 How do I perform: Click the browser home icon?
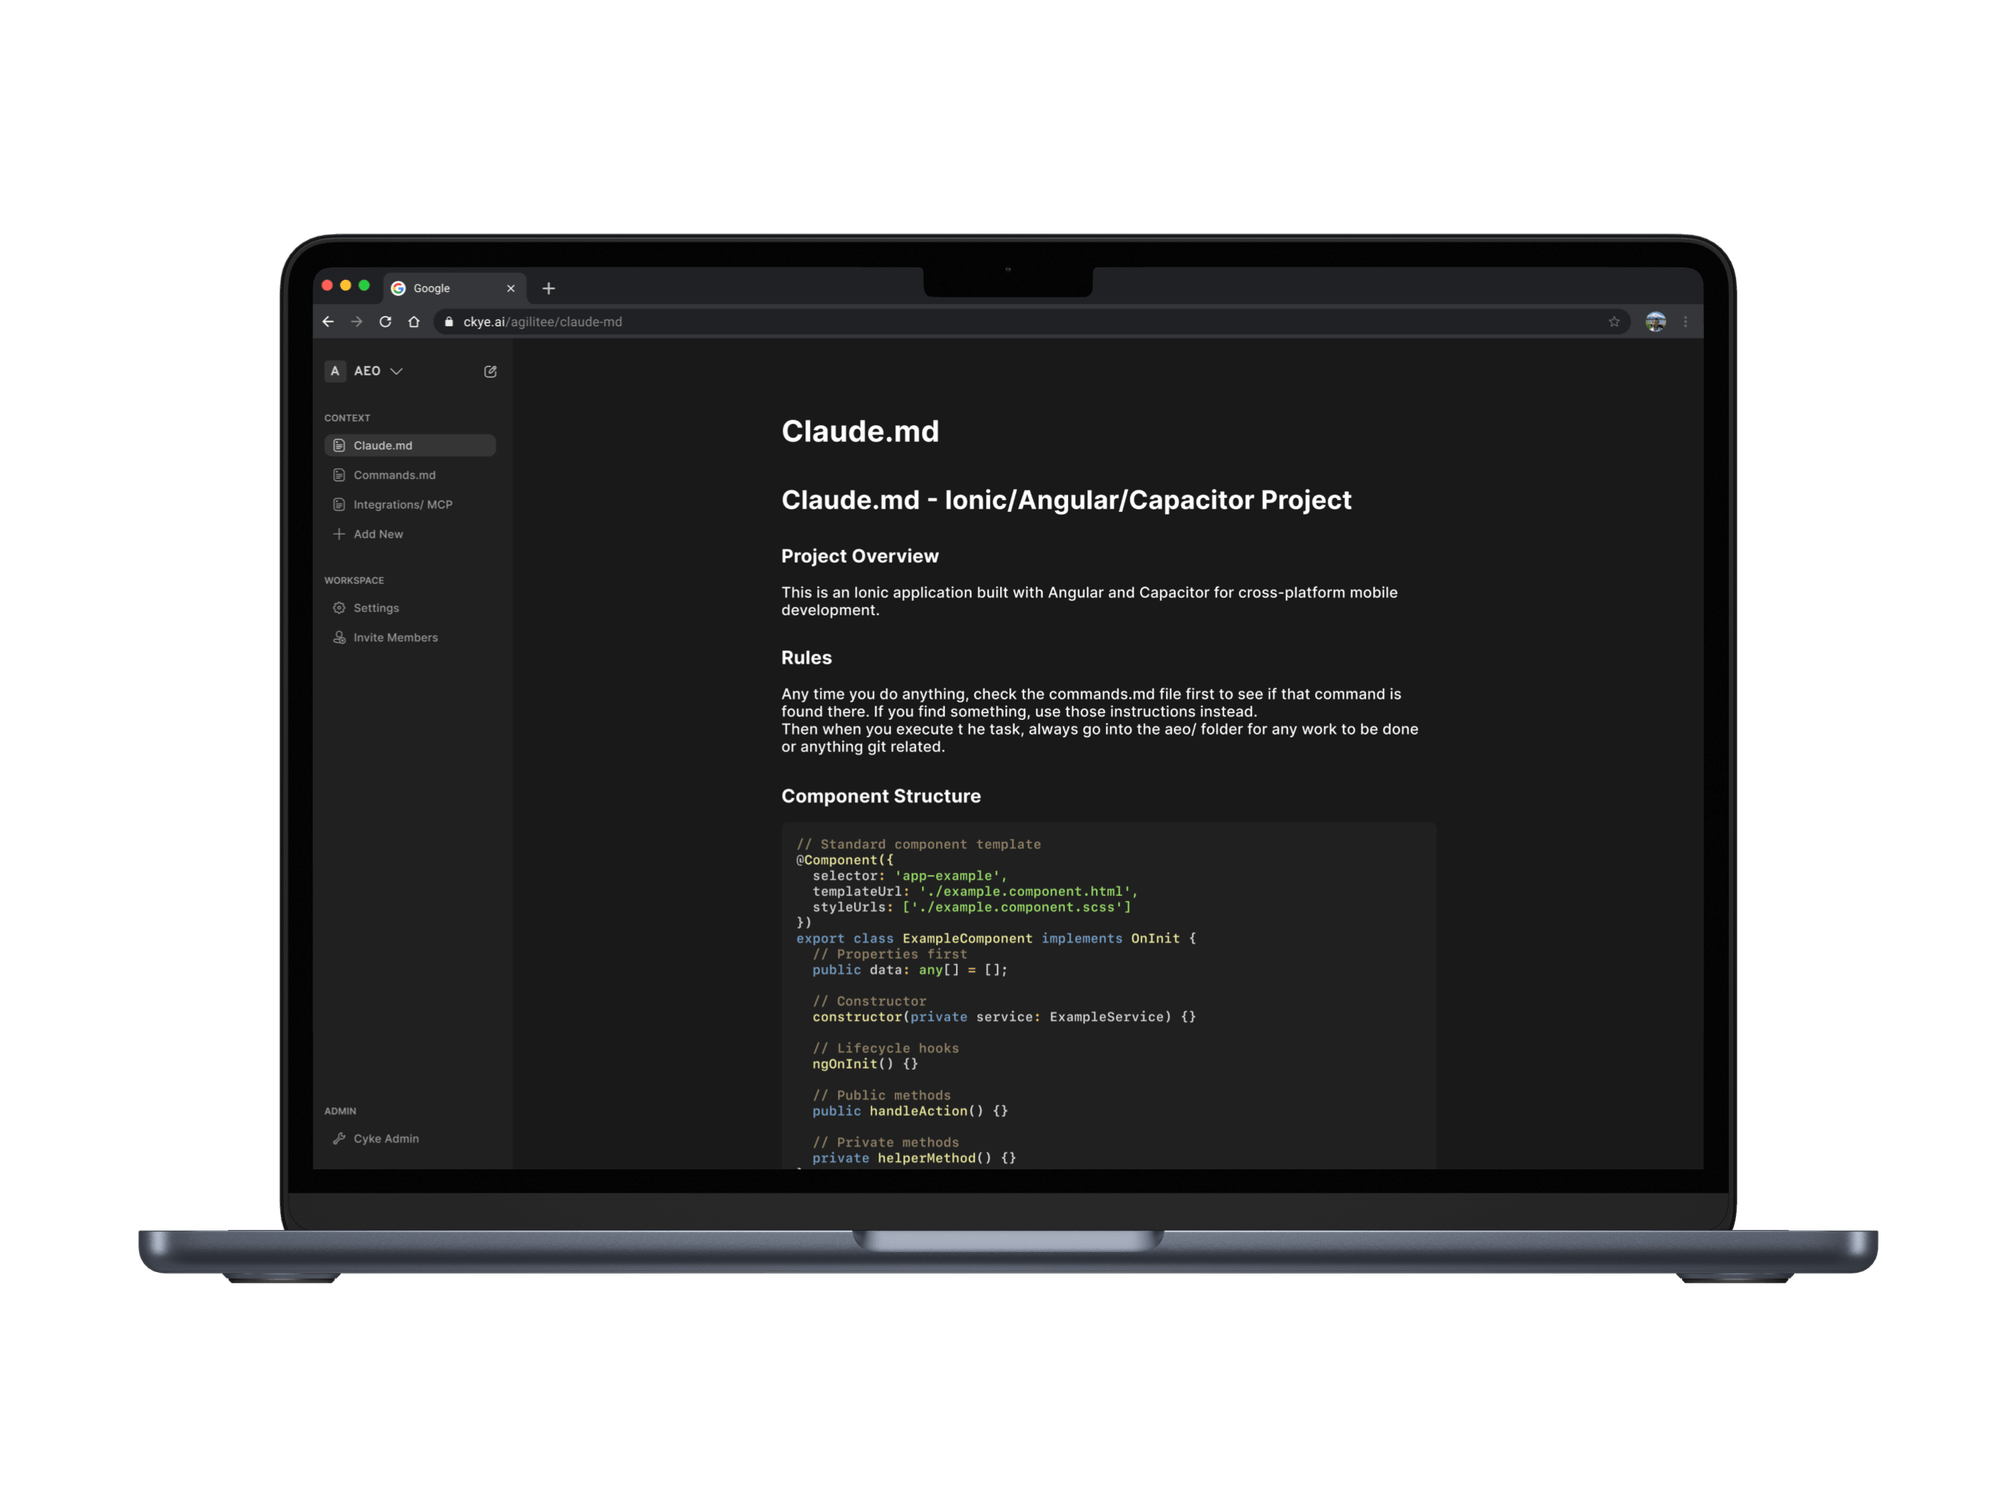pyautogui.click(x=414, y=322)
